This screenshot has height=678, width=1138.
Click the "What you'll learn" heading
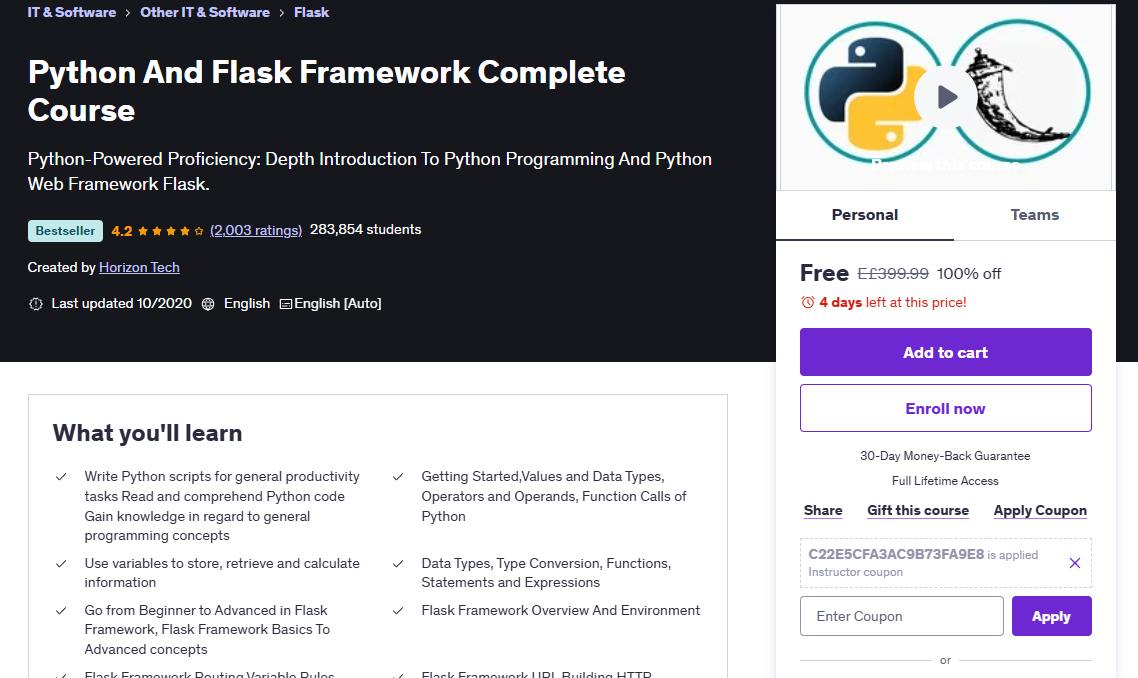pyautogui.click(x=147, y=433)
